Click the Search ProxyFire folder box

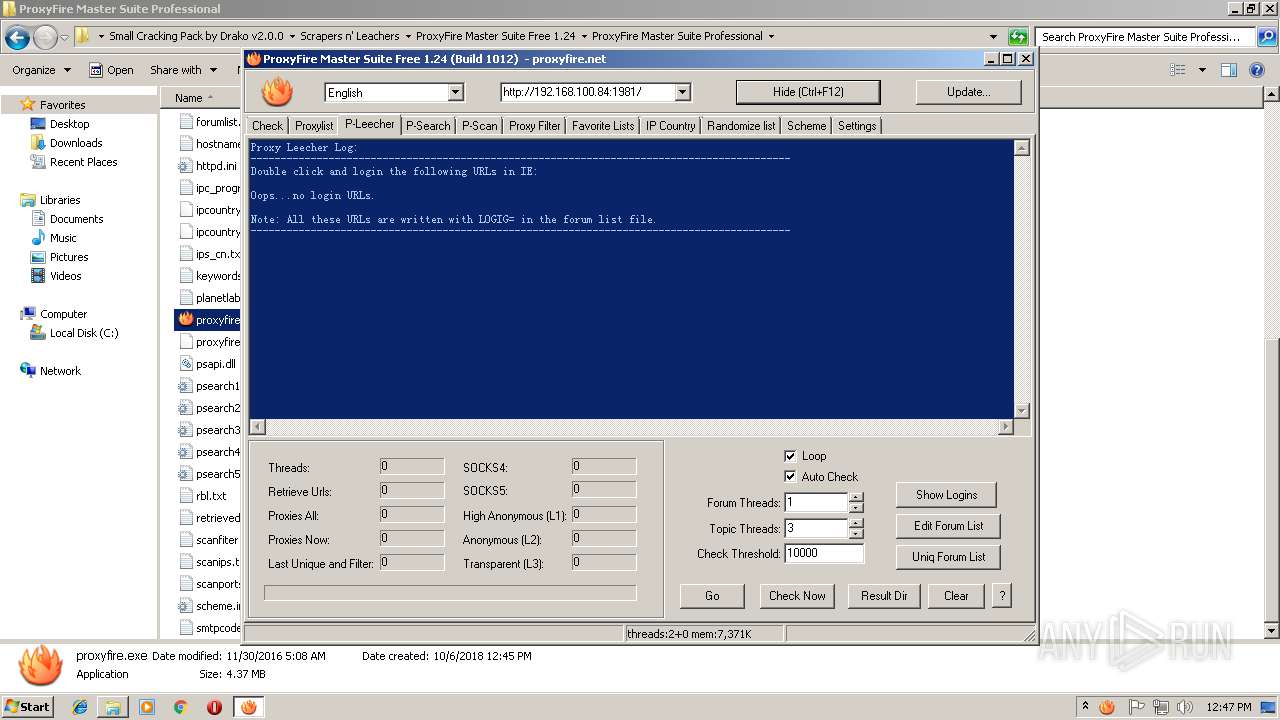pos(1144,37)
